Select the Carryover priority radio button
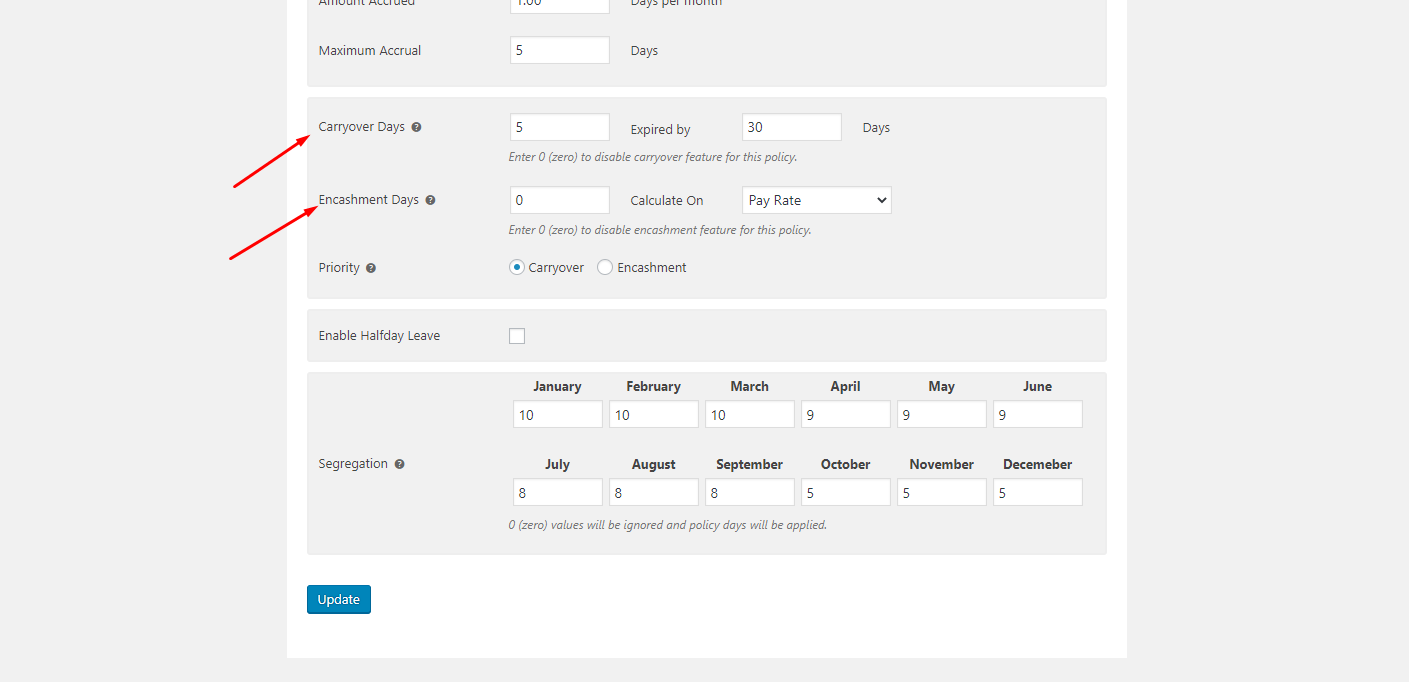 516,266
